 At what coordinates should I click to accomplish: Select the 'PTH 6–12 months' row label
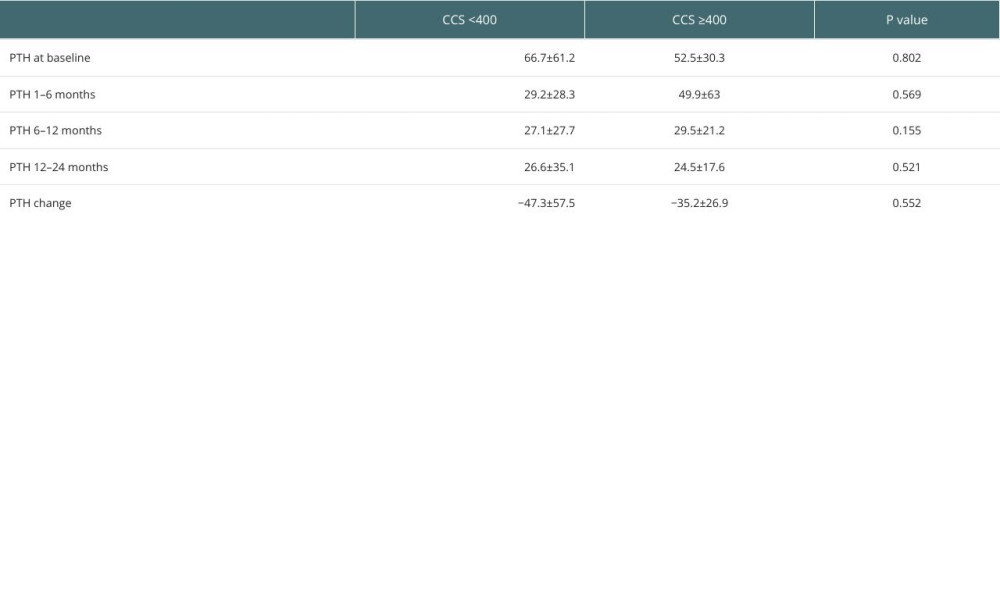[x=55, y=130]
